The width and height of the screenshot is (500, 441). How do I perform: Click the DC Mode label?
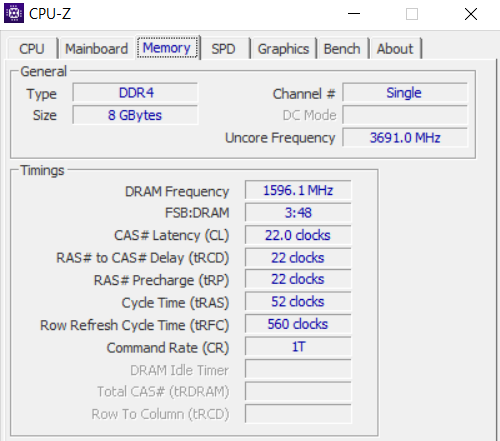point(310,115)
